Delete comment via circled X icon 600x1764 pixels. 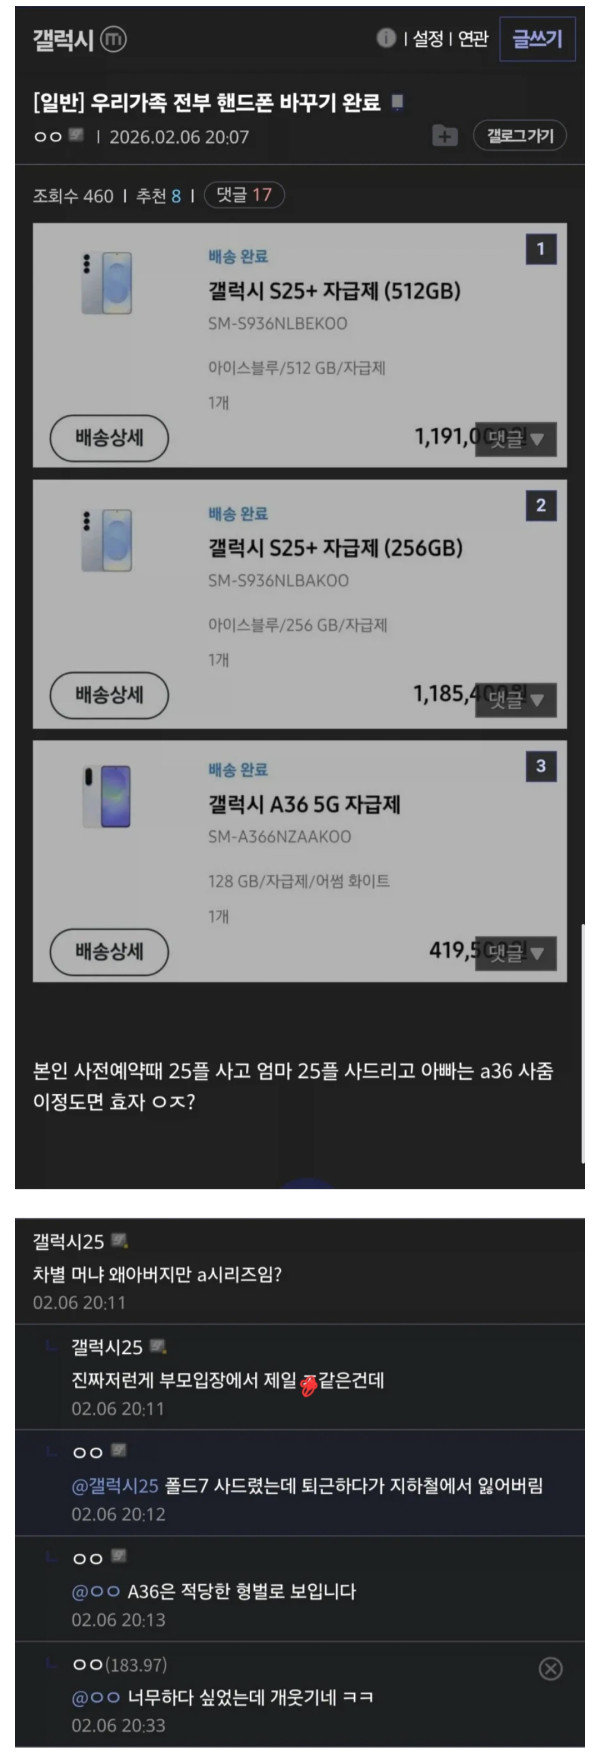tap(550, 1668)
